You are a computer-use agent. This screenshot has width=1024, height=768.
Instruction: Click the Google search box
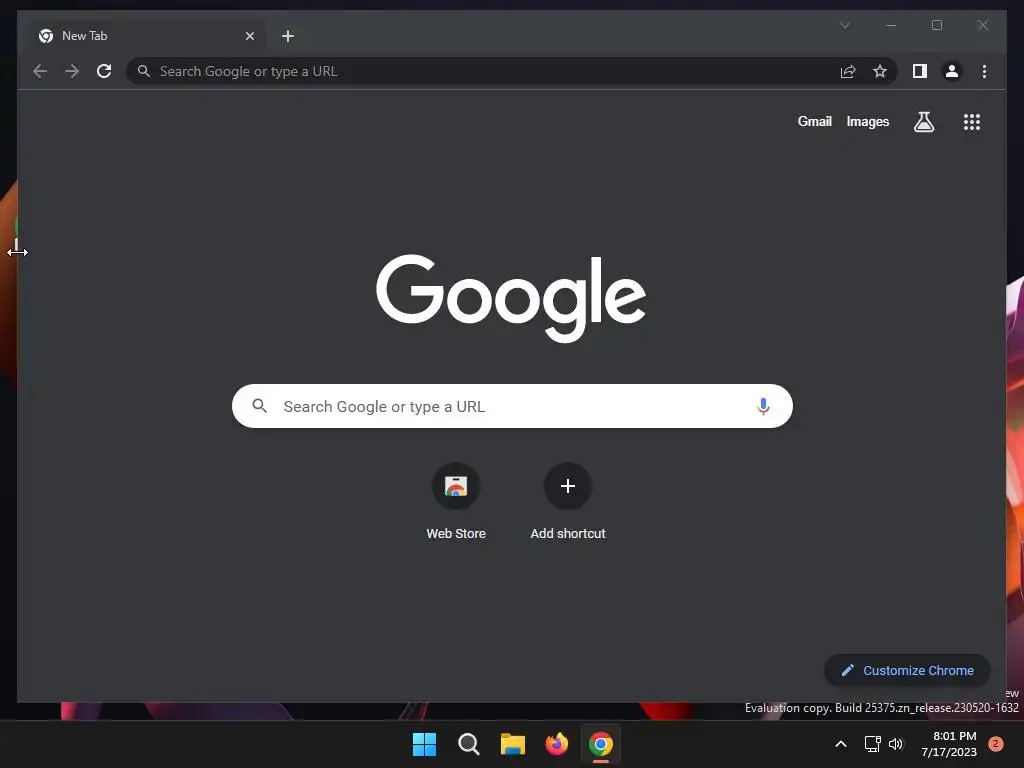coord(512,406)
